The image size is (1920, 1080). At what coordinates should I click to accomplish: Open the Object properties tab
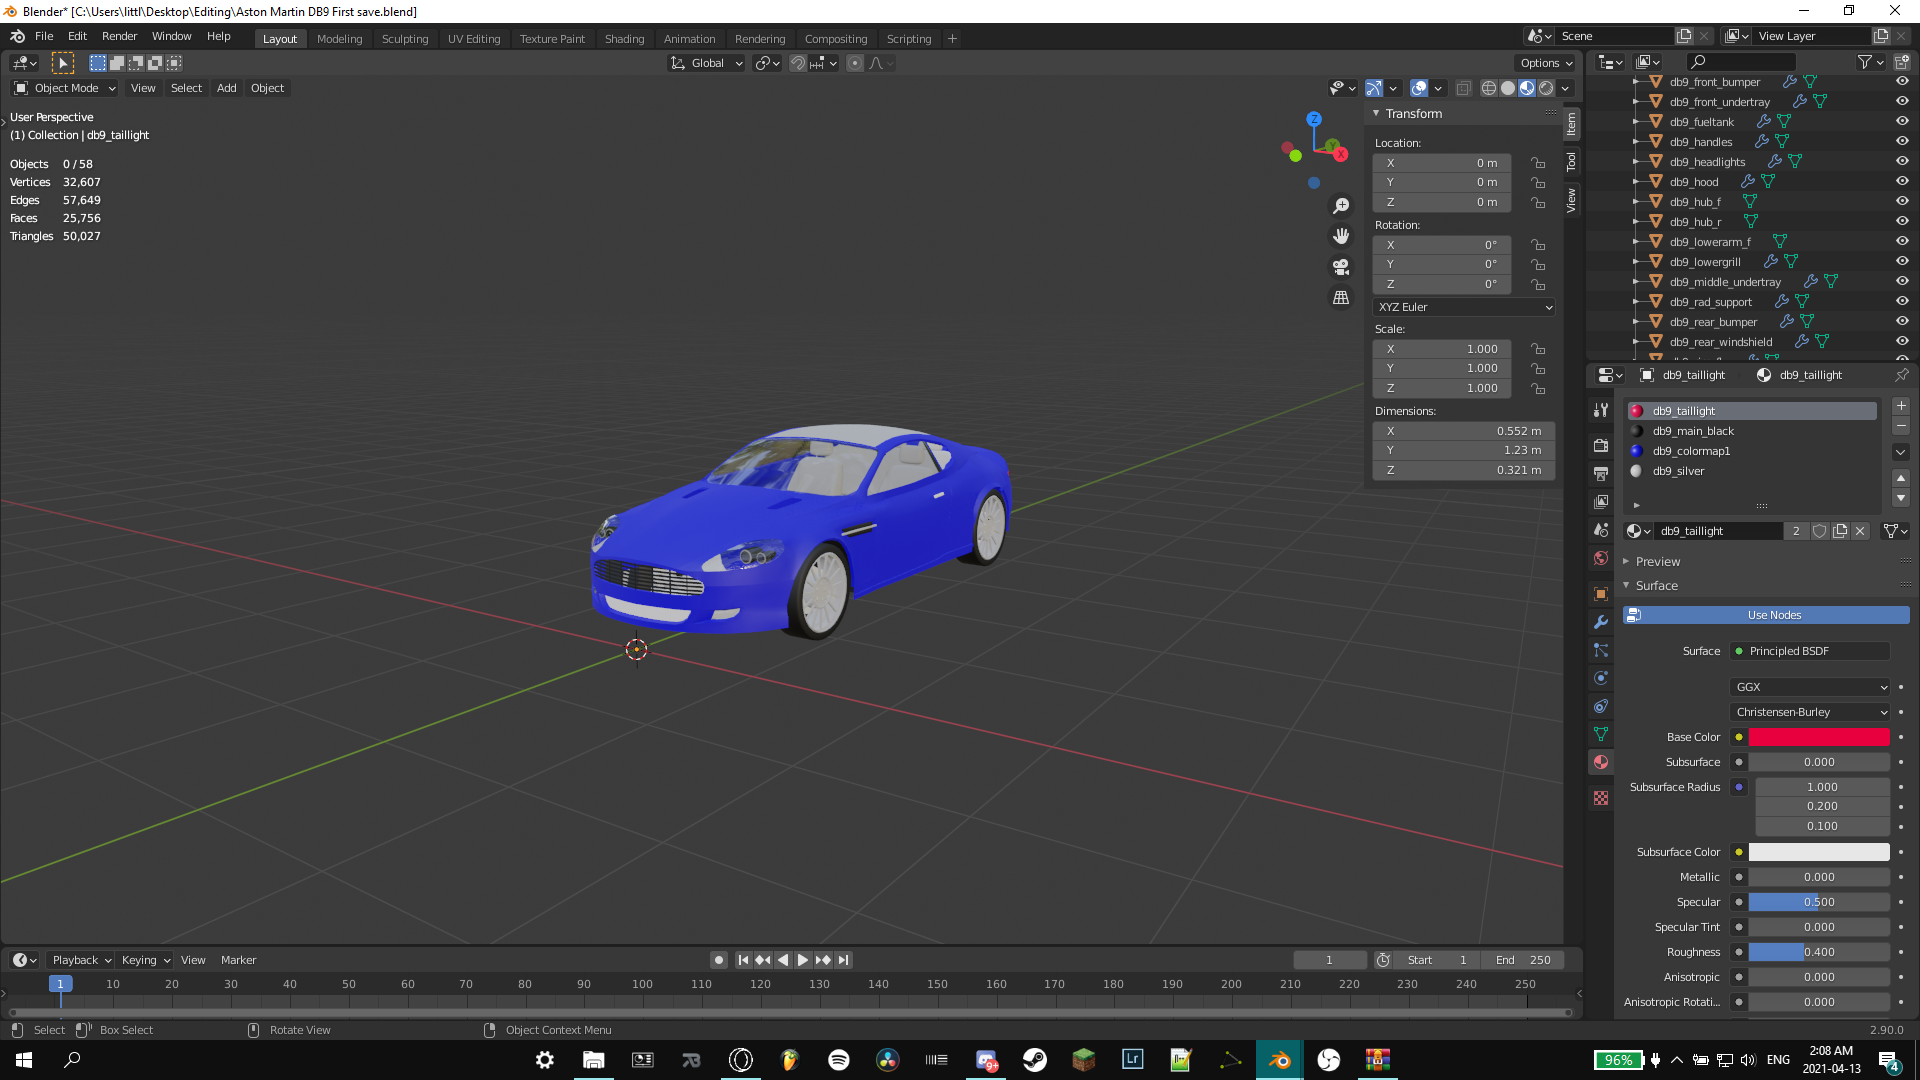pyautogui.click(x=1601, y=594)
